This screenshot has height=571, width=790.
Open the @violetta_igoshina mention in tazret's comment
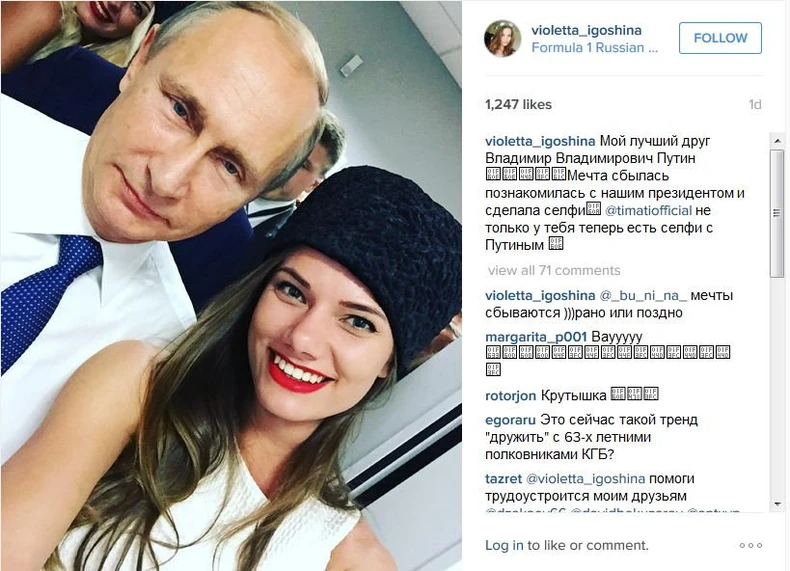pyautogui.click(x=585, y=478)
